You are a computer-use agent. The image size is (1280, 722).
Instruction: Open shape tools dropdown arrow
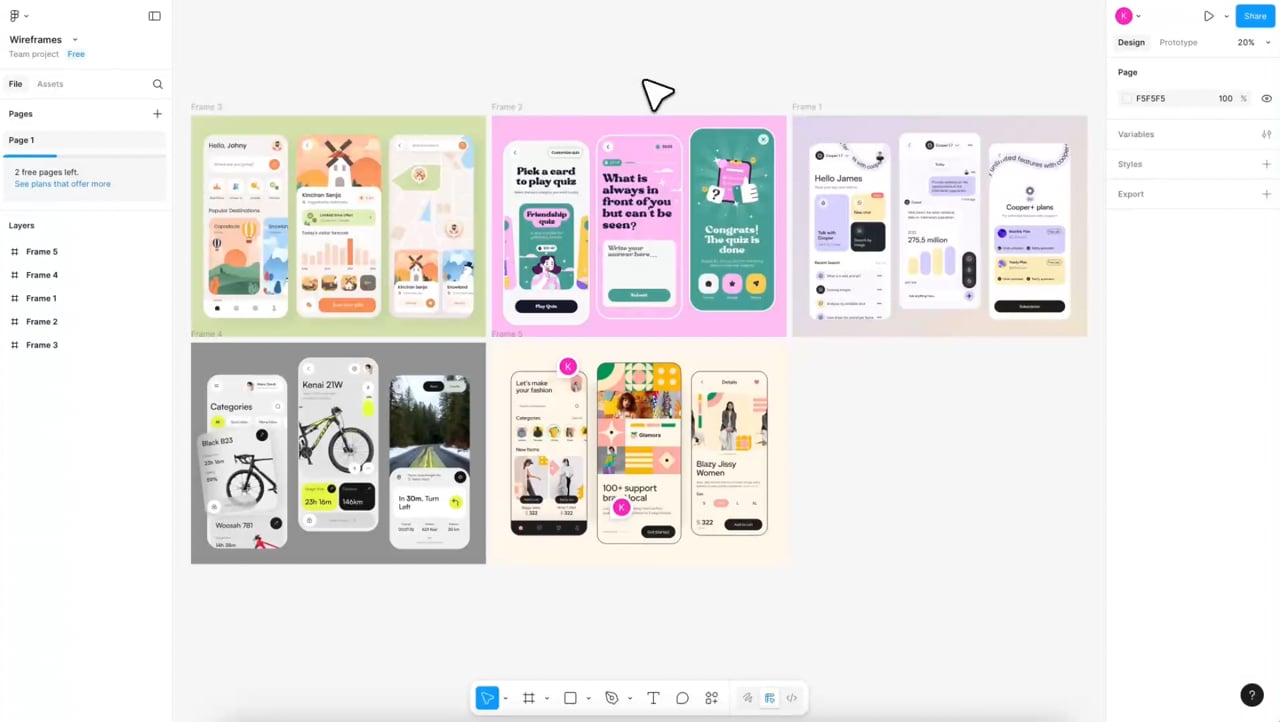pyautogui.click(x=588, y=698)
